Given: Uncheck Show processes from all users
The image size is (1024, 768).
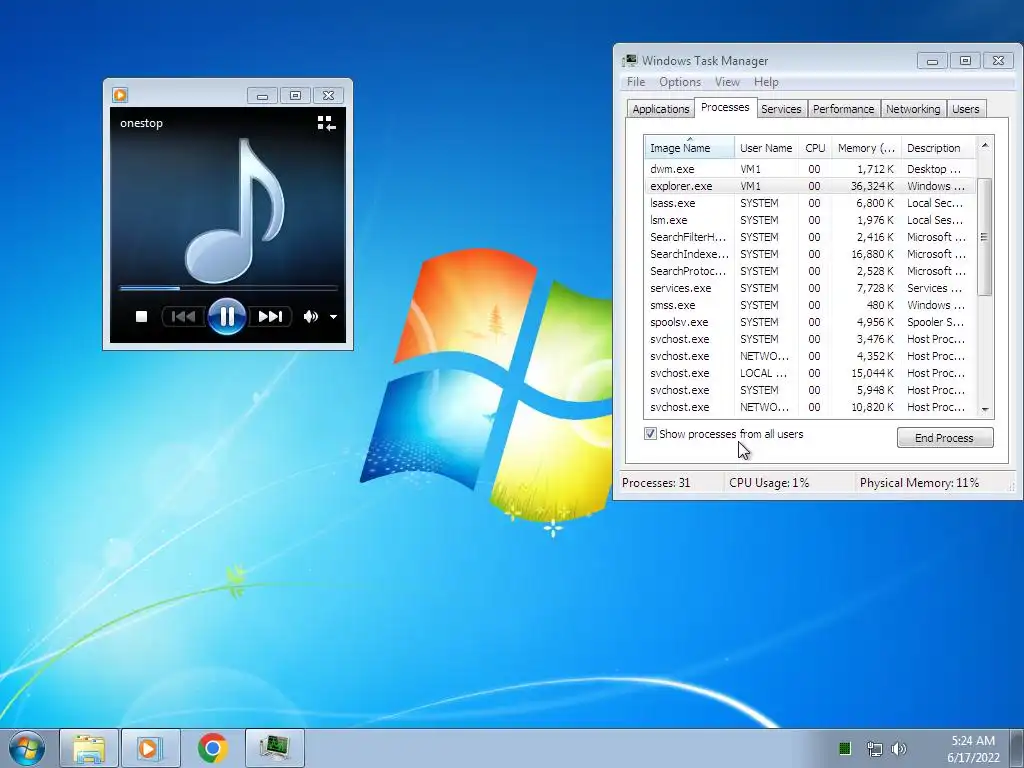Looking at the screenshot, I should click(x=650, y=434).
